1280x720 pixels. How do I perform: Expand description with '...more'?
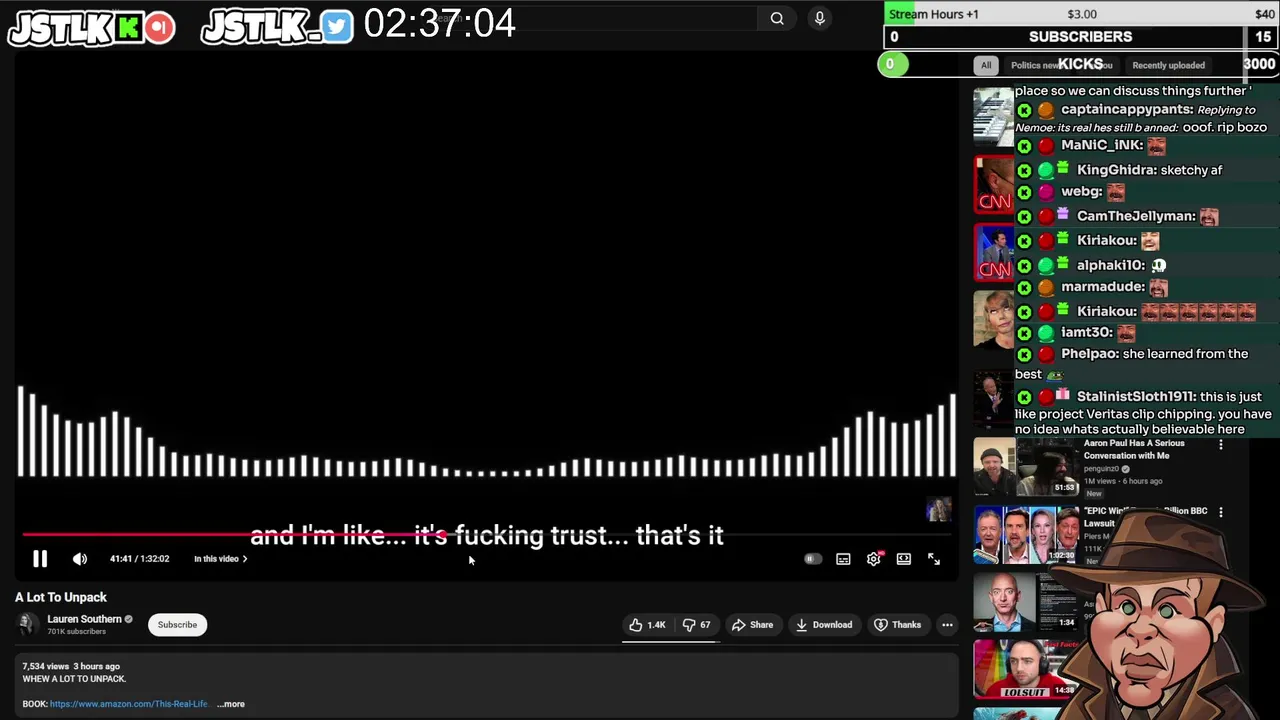pyautogui.click(x=231, y=704)
